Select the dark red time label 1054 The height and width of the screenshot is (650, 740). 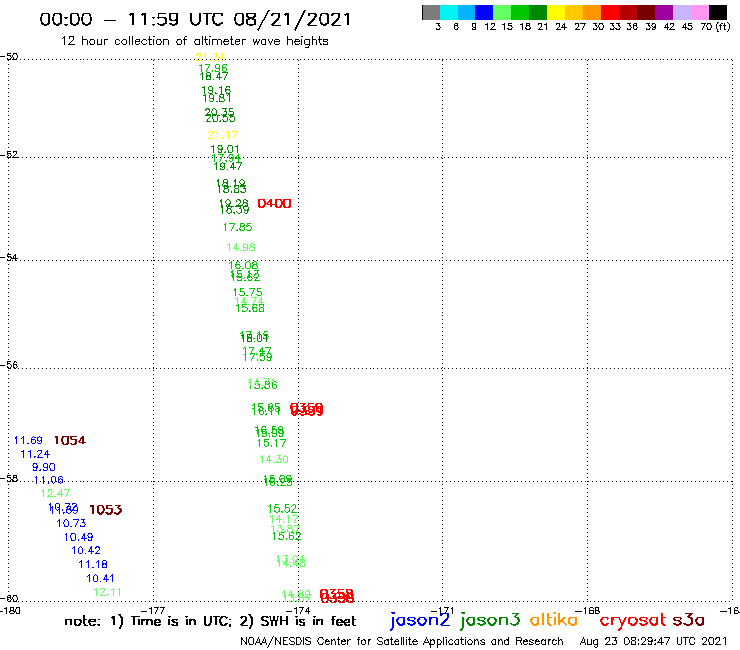click(x=70, y=441)
